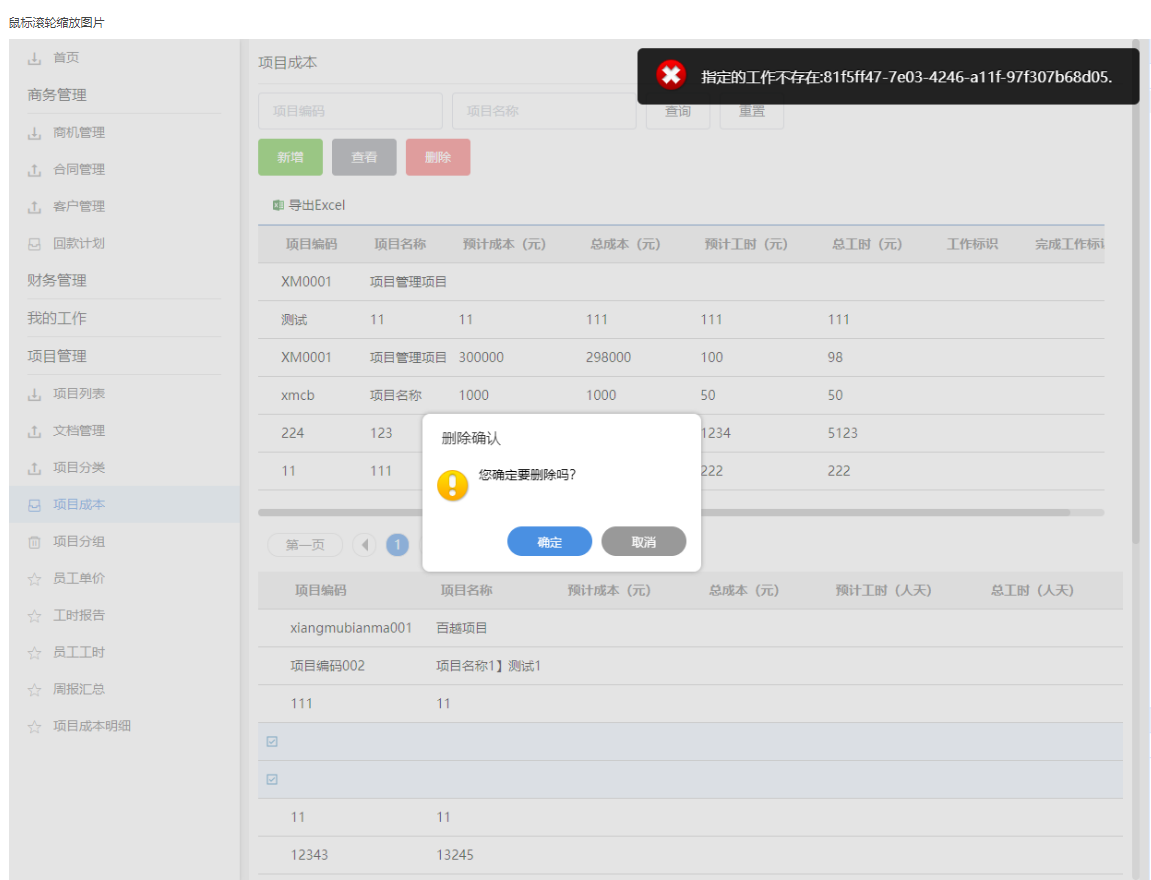
Task: Click the green 新增 button
Action: pos(290,157)
